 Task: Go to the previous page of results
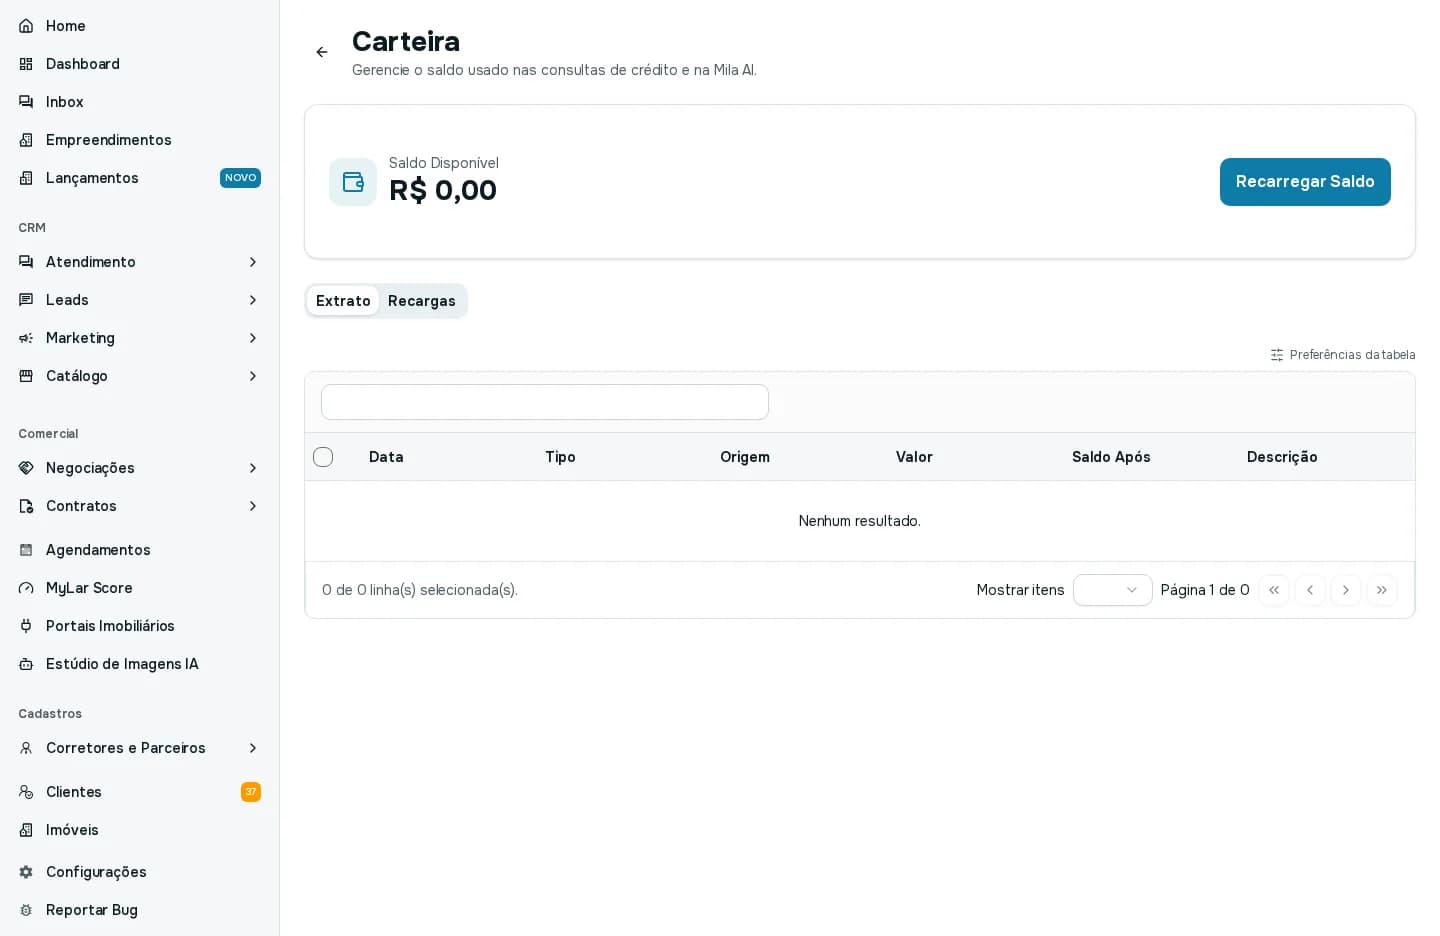(x=1310, y=590)
